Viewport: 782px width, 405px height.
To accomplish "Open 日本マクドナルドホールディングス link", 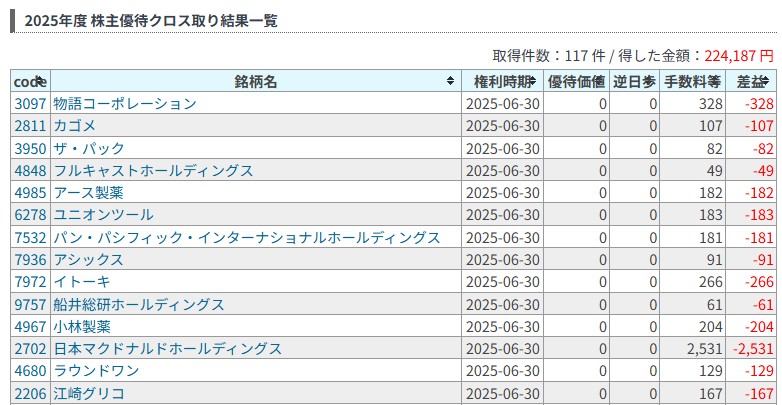I will pos(168,349).
